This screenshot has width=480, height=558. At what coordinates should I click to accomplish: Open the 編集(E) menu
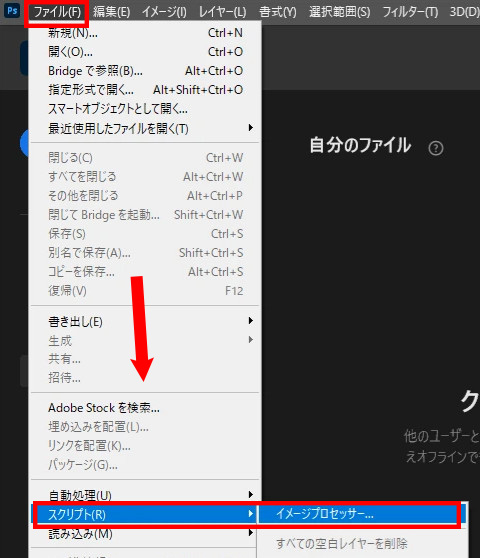point(111,12)
